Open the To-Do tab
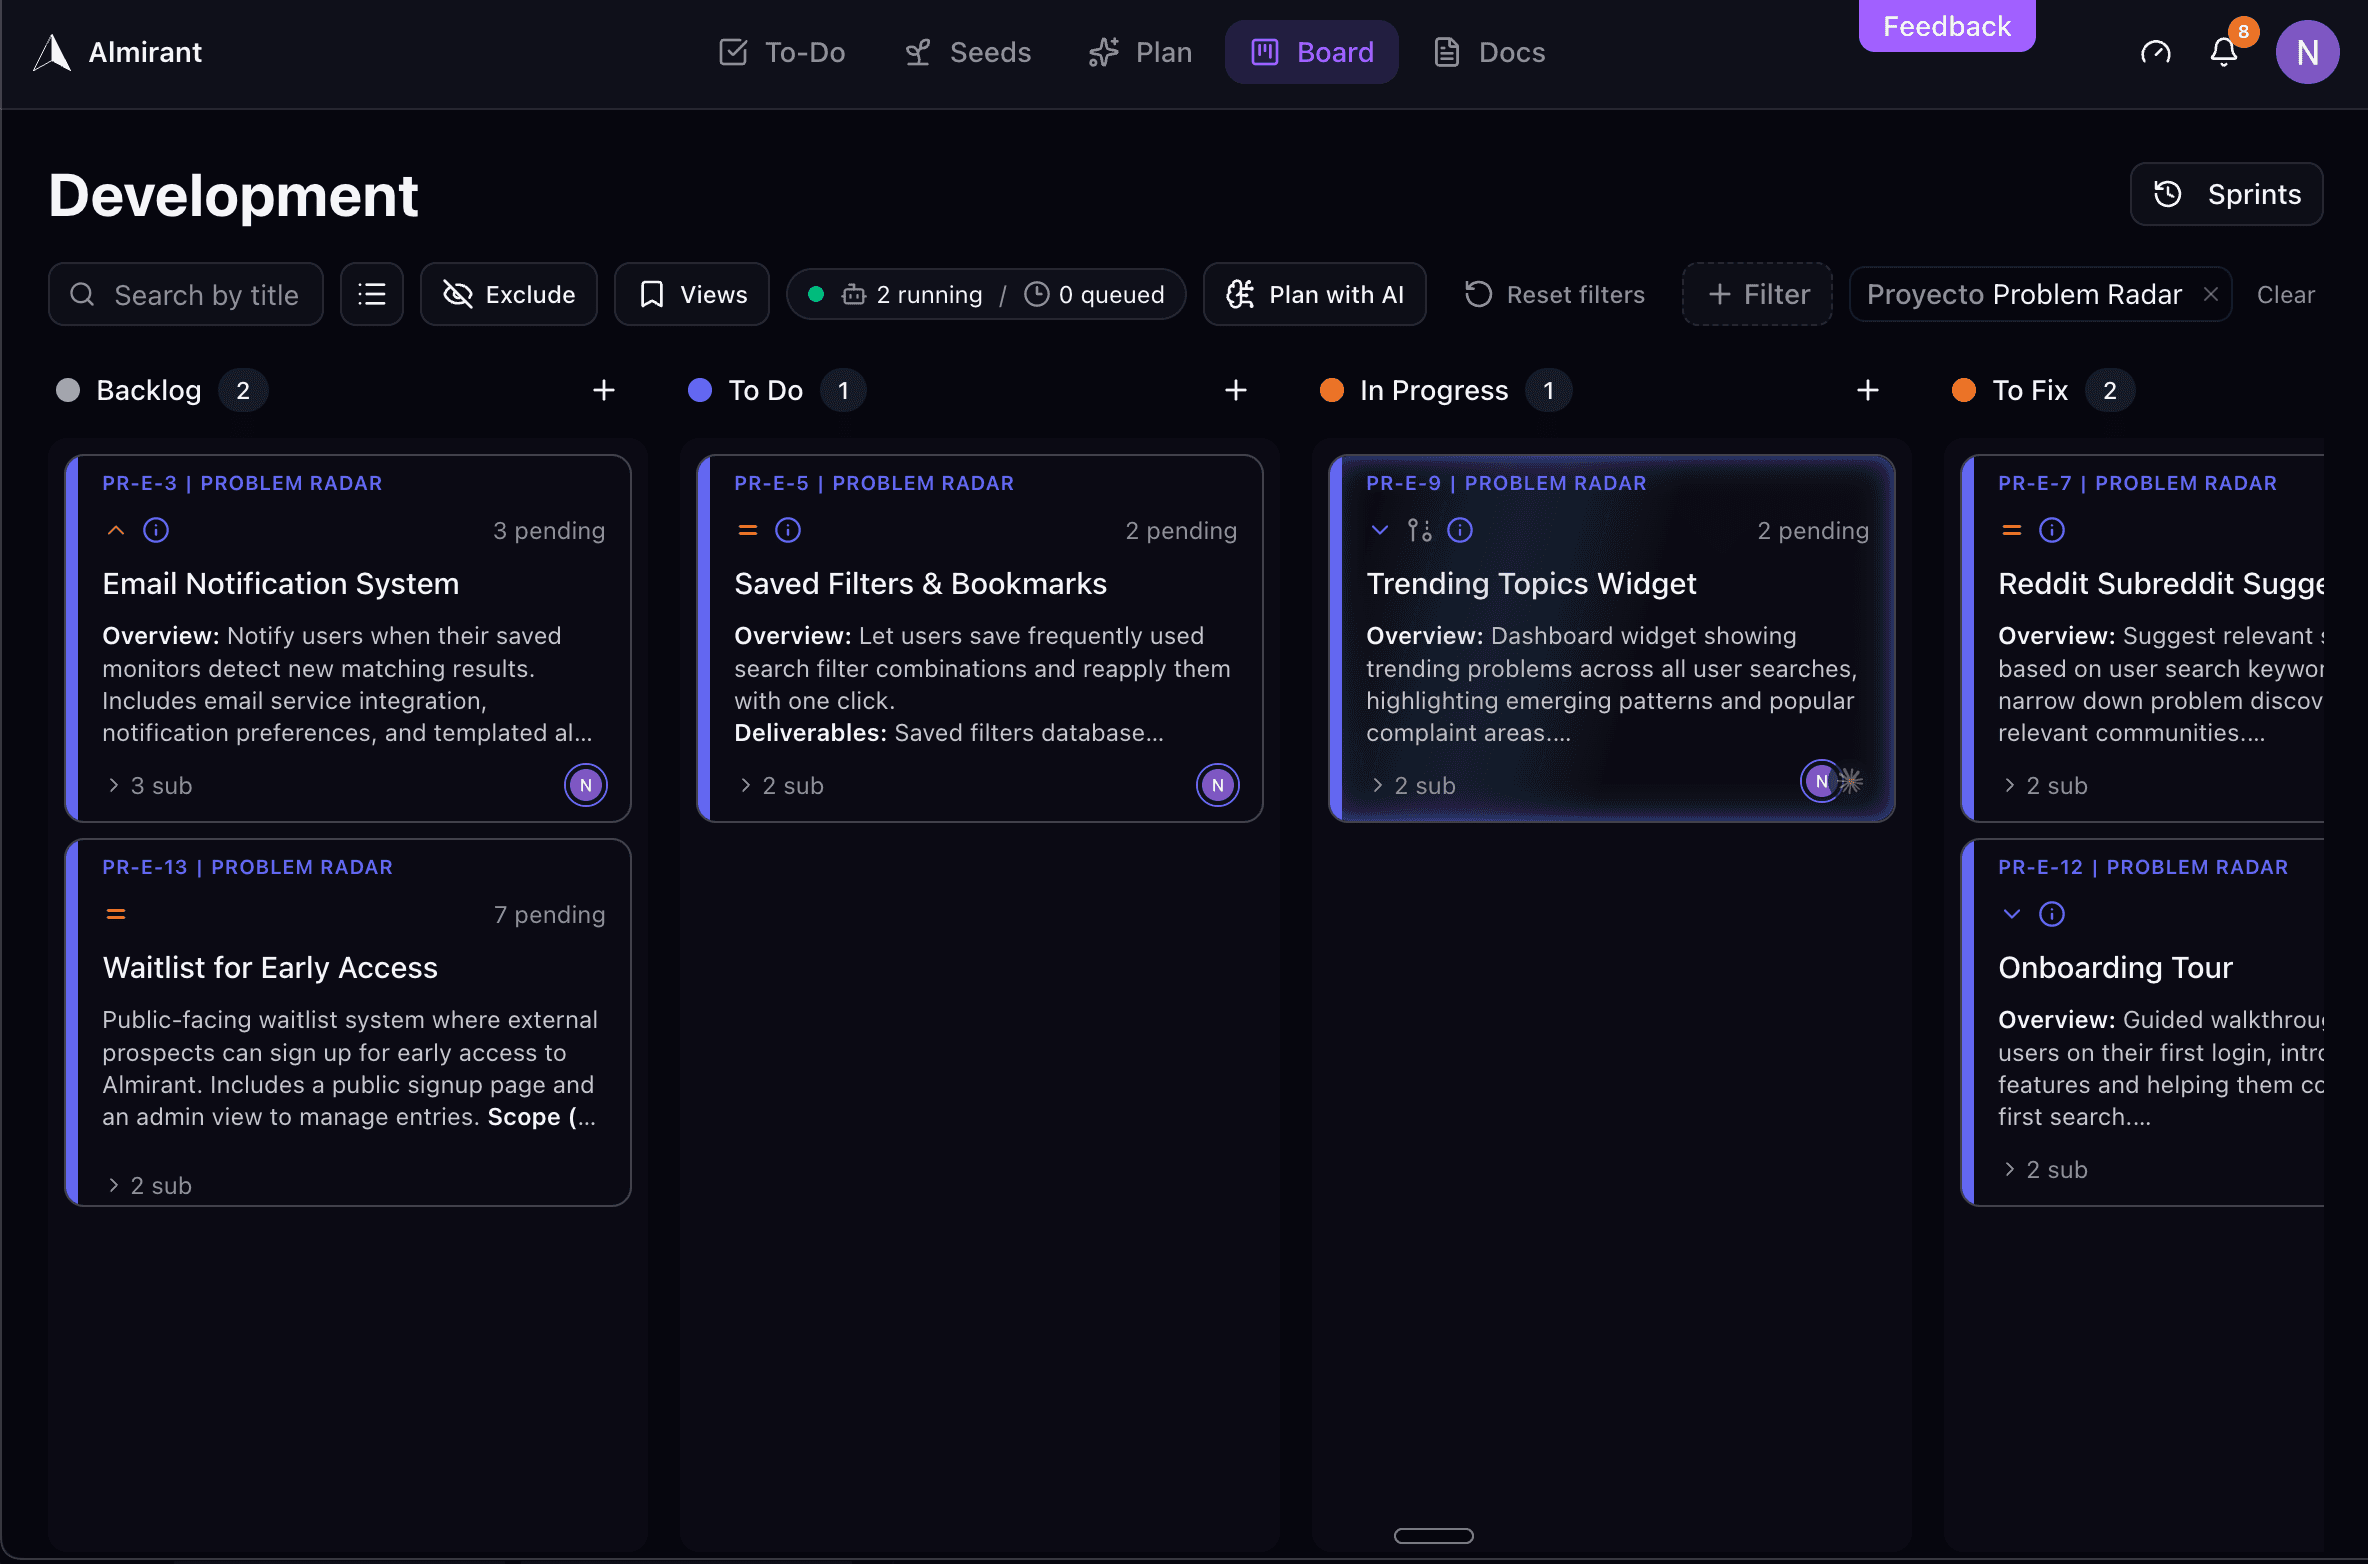The height and width of the screenshot is (1564, 2368). click(x=781, y=52)
